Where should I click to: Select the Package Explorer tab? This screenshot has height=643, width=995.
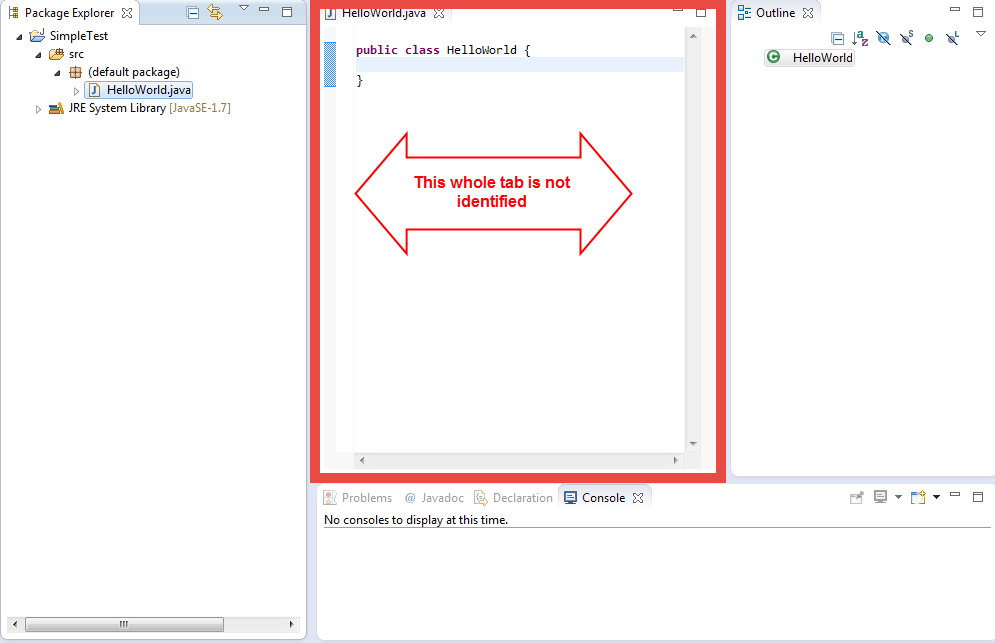[69, 13]
